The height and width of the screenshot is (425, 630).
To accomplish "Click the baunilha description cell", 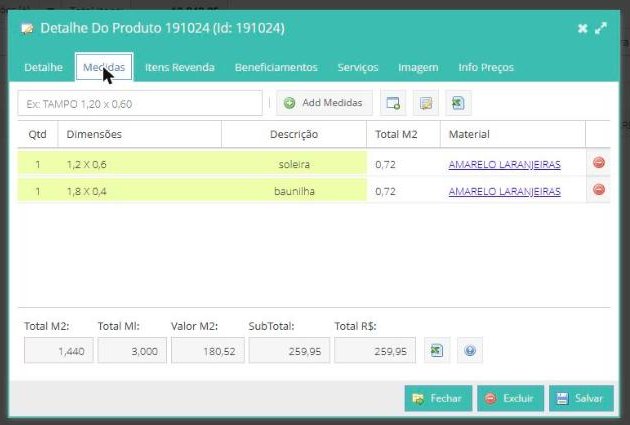I will [294, 191].
